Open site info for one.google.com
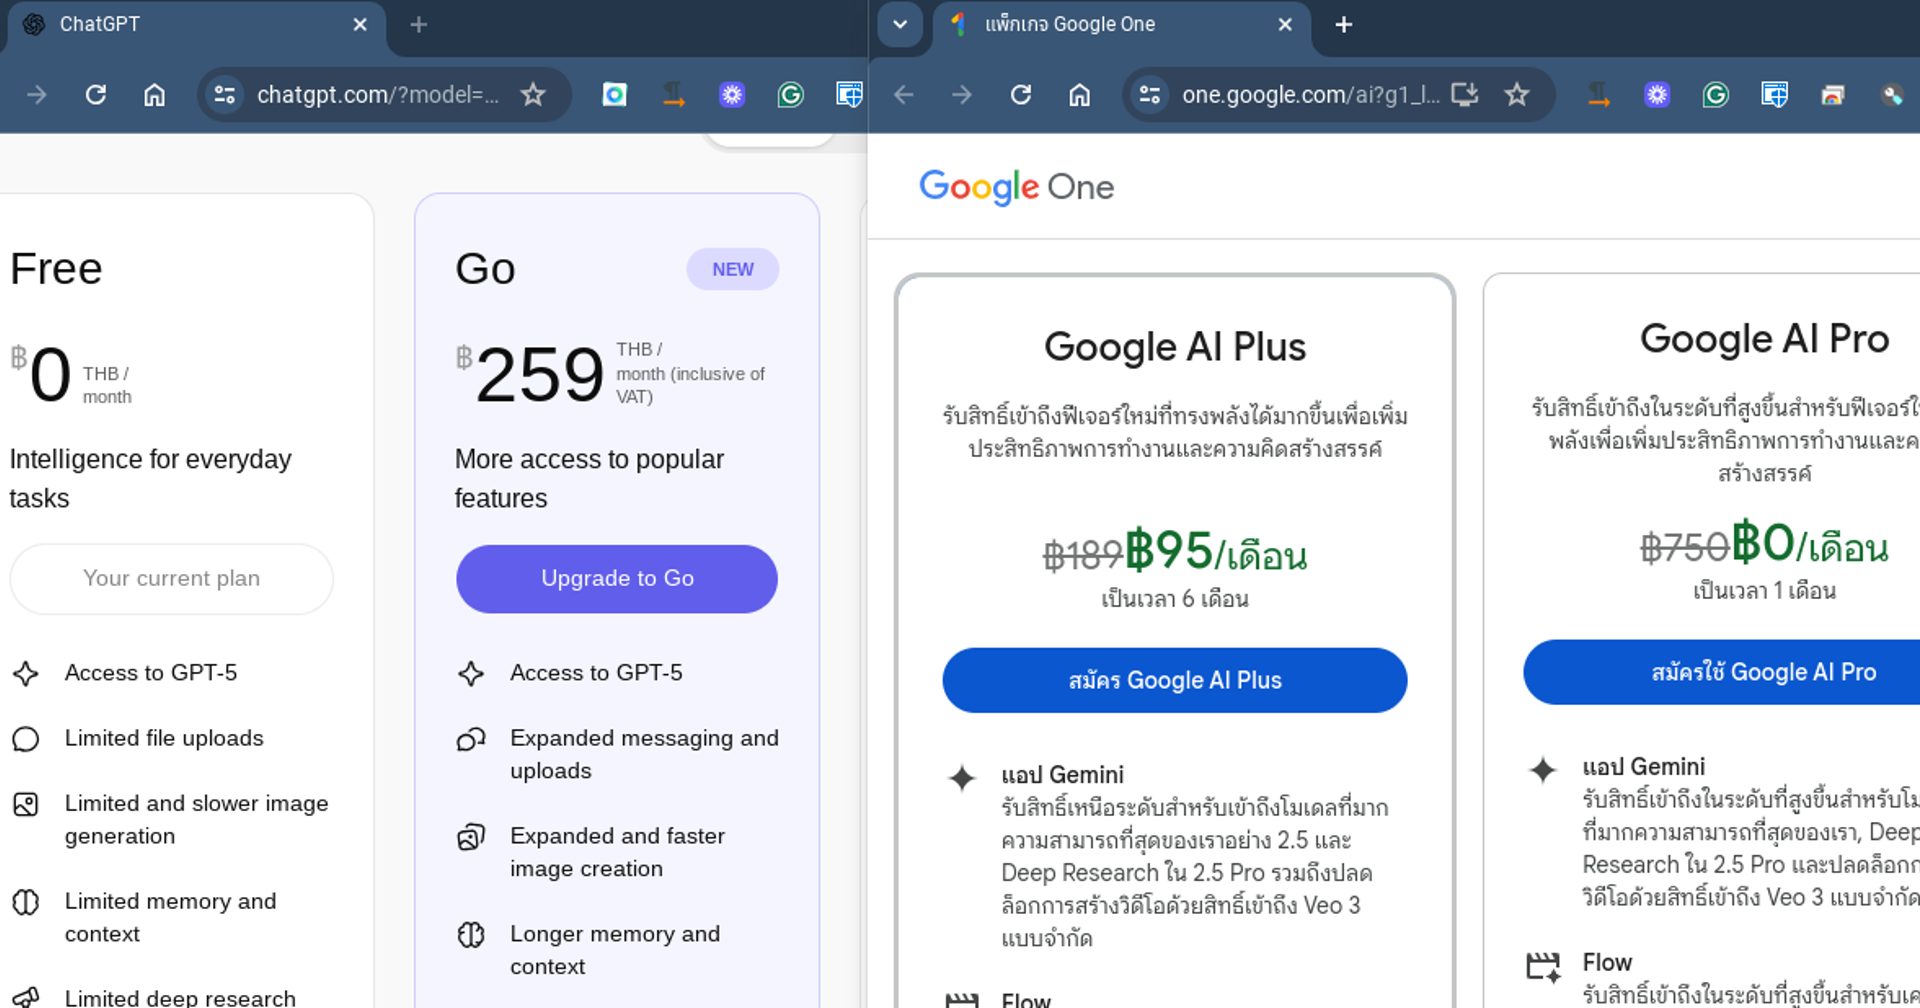 (1150, 95)
